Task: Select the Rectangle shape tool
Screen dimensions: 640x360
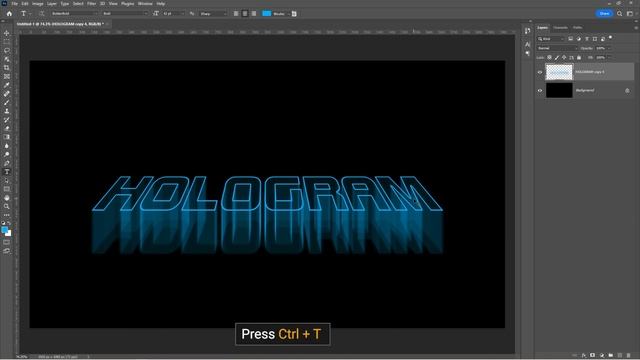Action: tap(7, 189)
